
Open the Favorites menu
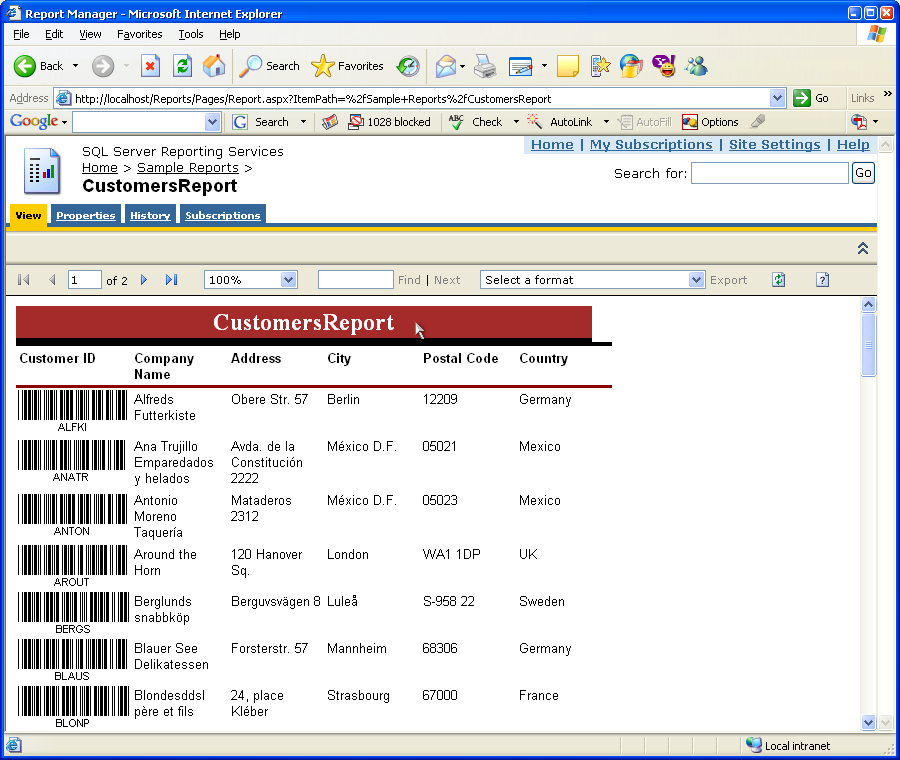point(139,34)
